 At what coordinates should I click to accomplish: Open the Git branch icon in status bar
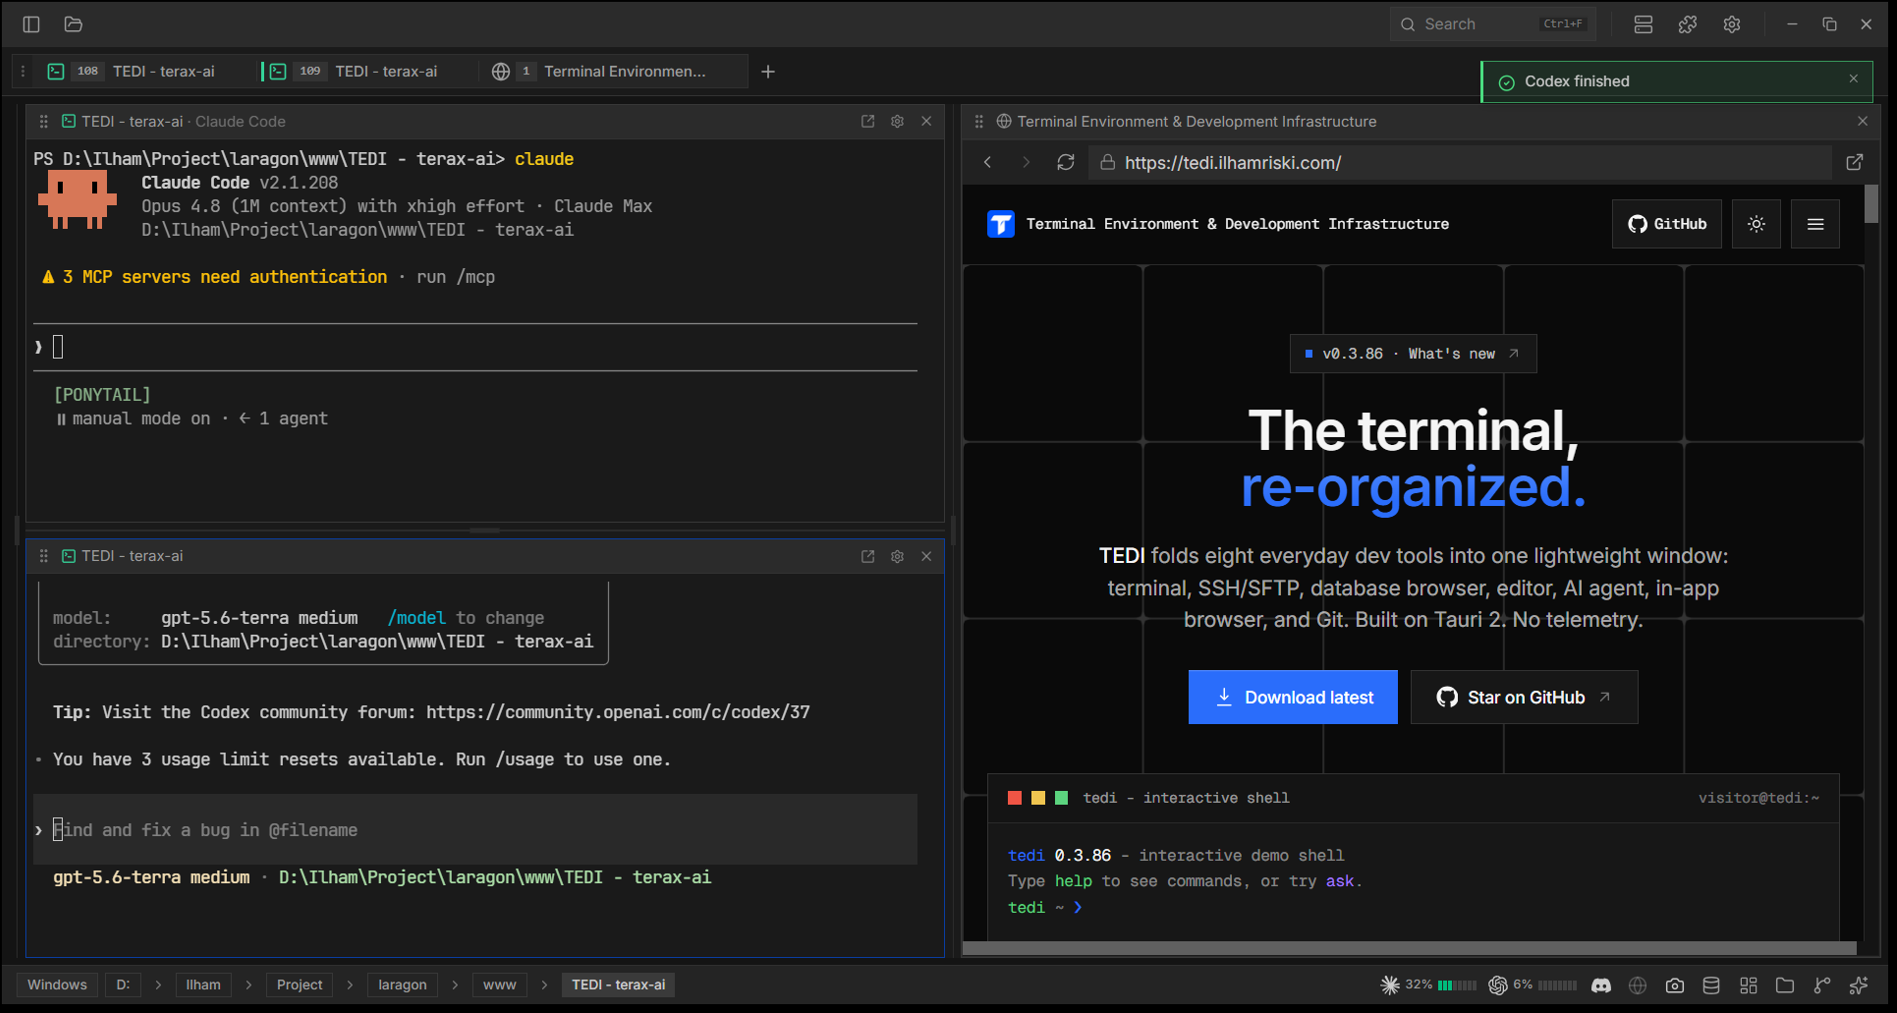click(x=1822, y=985)
